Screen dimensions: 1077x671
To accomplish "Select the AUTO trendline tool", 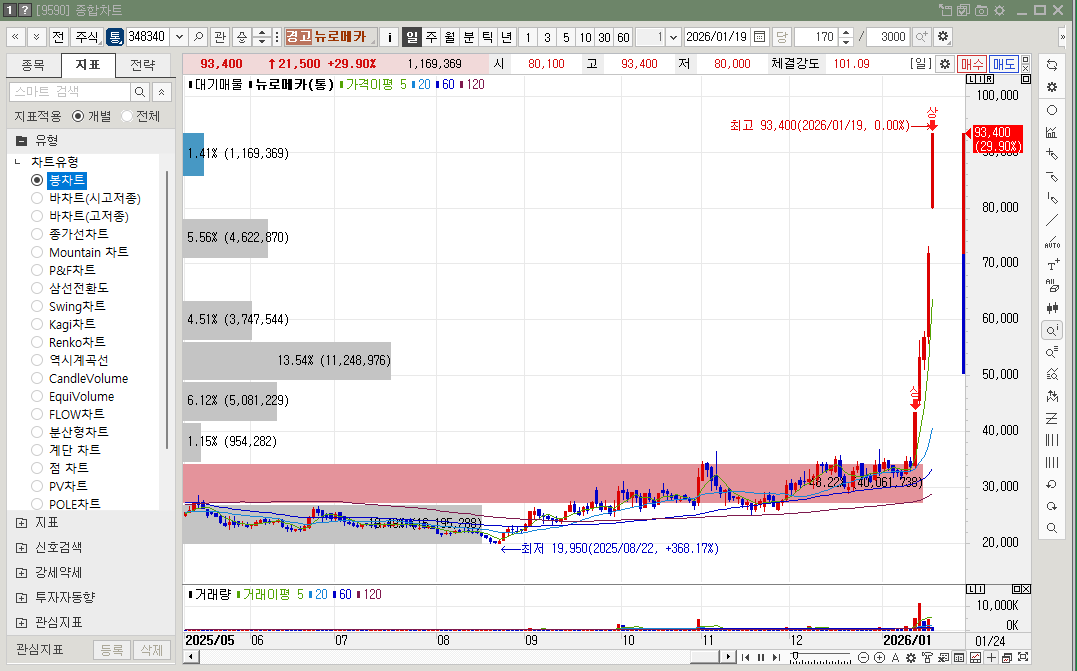I will click(1052, 242).
